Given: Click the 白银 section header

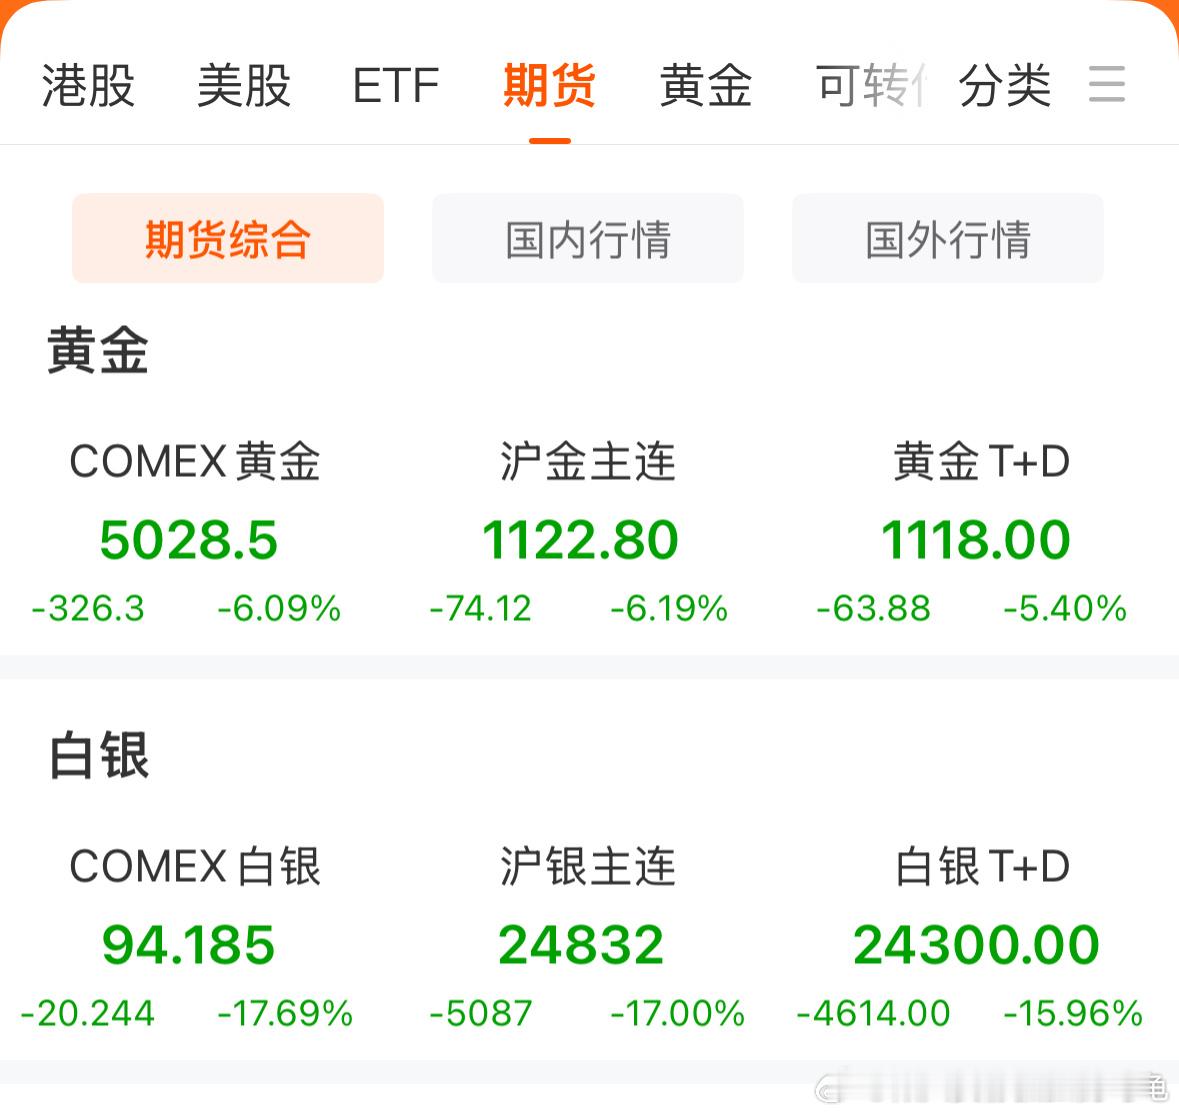Looking at the screenshot, I should pos(99,758).
